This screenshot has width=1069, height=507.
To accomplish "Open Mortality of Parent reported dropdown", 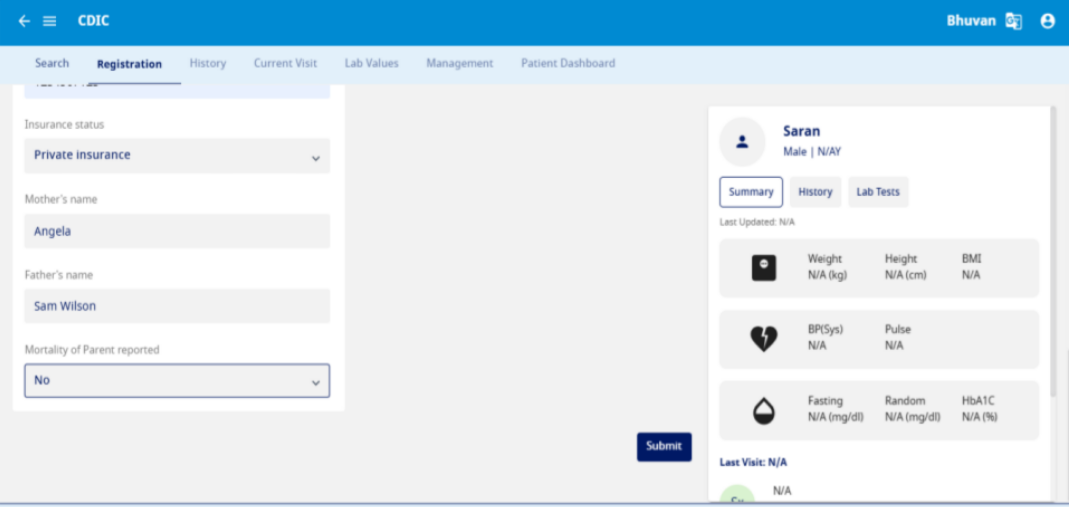I will (x=177, y=381).
